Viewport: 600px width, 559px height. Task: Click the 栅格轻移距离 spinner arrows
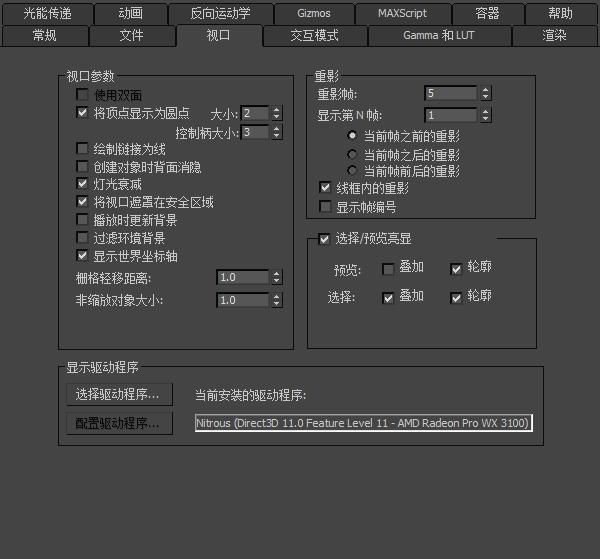(277, 277)
